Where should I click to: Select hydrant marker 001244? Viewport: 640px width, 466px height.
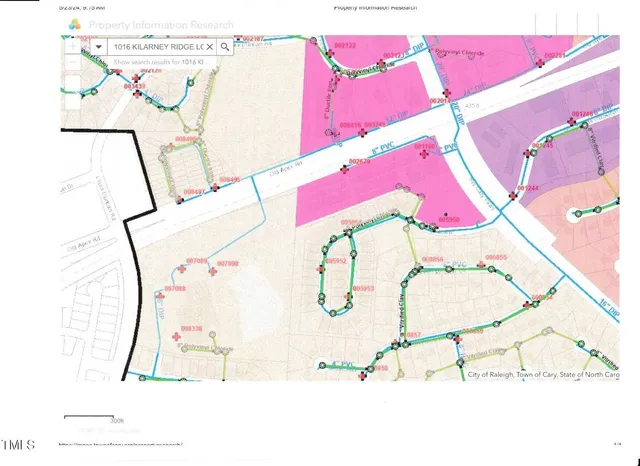[x=513, y=195]
